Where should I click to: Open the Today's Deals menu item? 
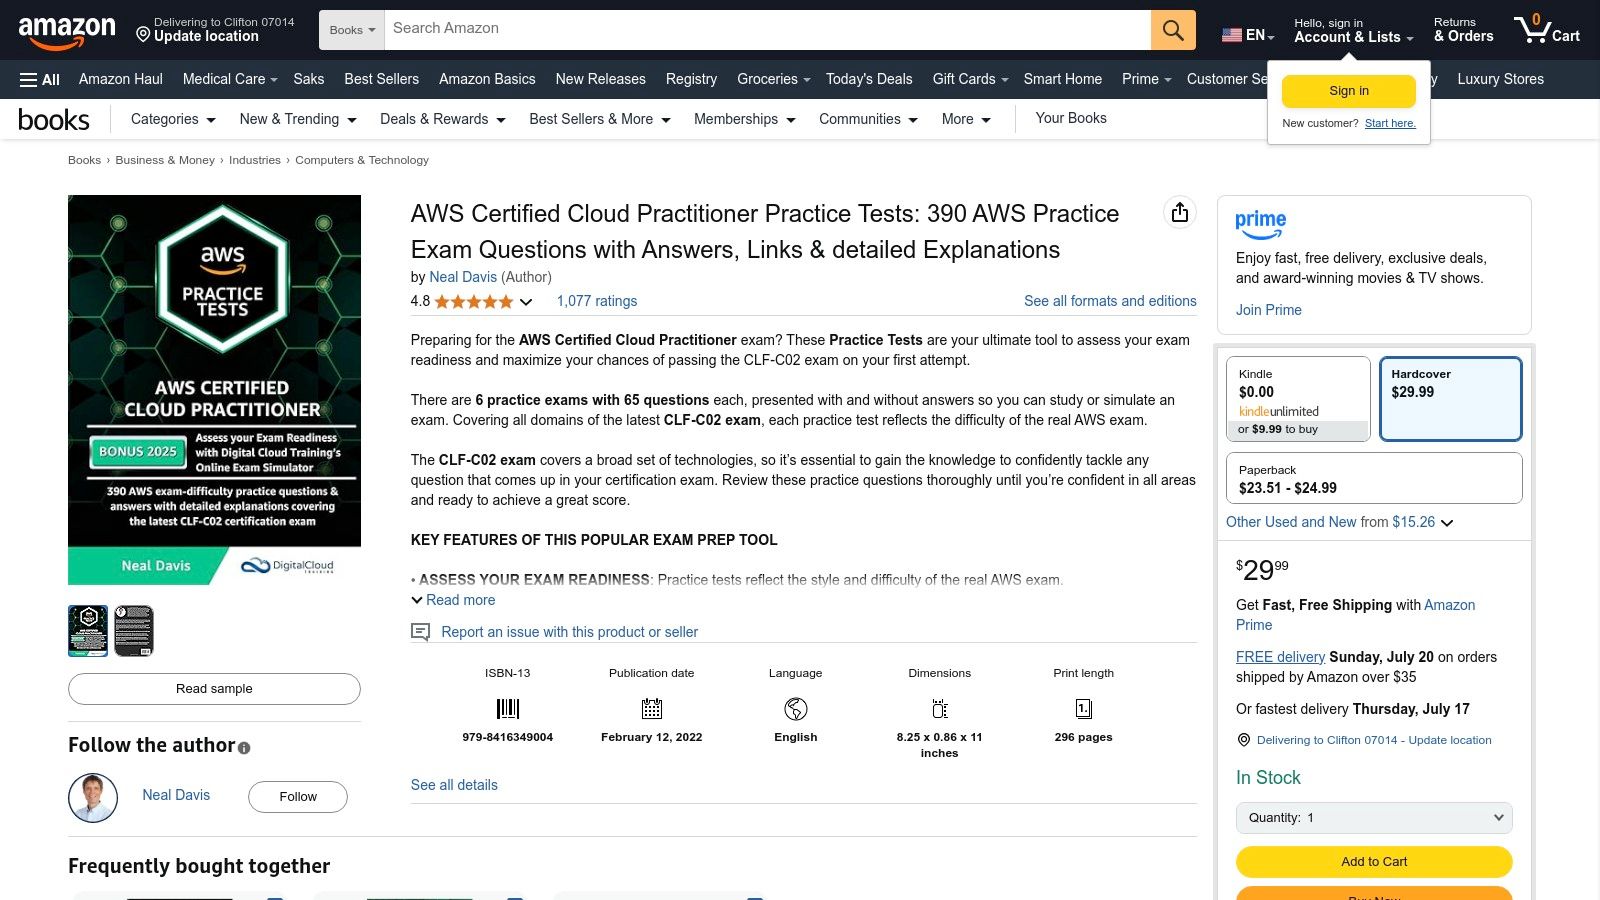click(868, 79)
